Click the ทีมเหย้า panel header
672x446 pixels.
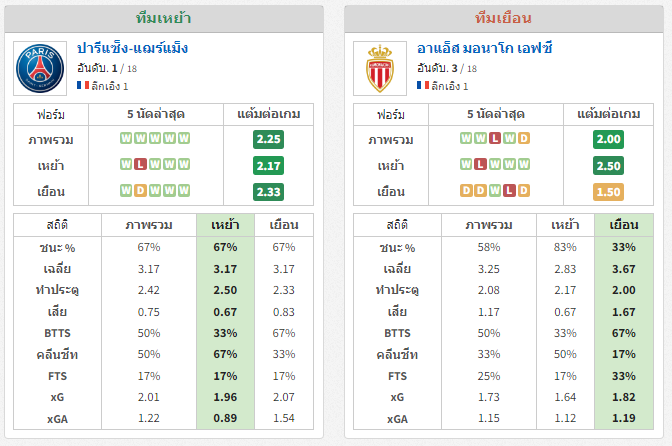tap(164, 18)
